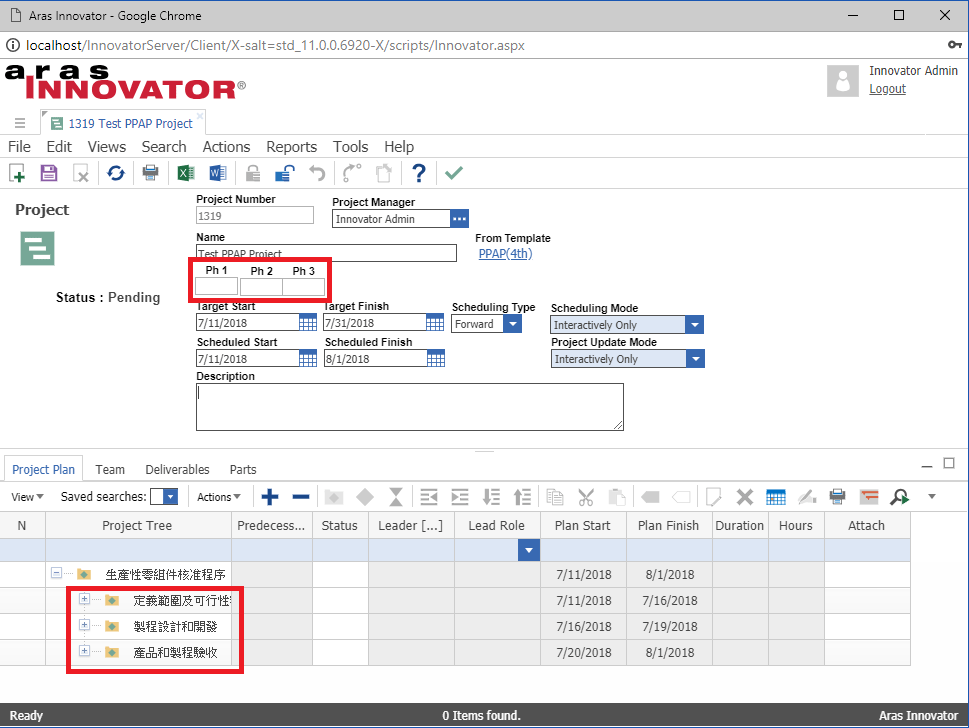
Task: Click the blue Unlock padlock icon
Action: click(x=284, y=173)
